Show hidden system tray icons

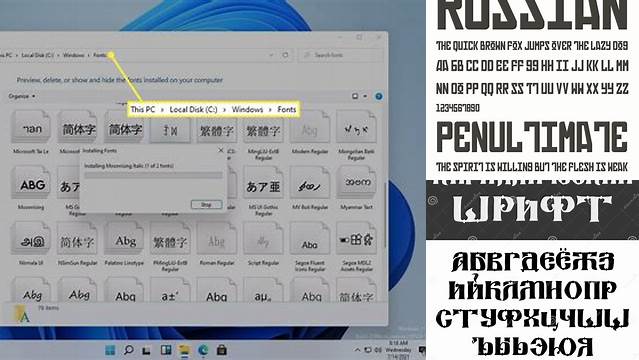click(357, 350)
